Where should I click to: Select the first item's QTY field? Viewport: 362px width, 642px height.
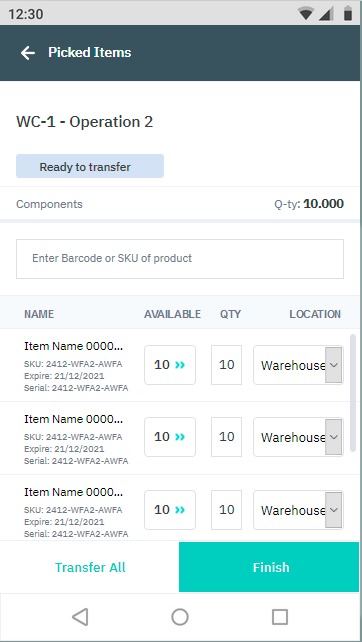[226, 365]
